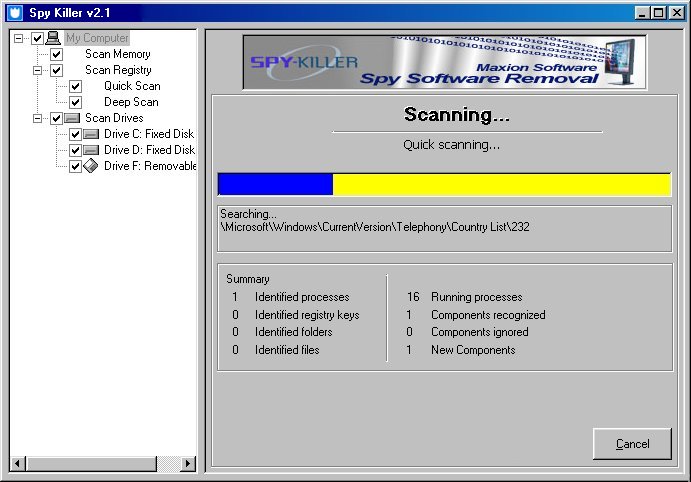Click the monitor image in the Spy-Killer banner
Screen dimensions: 691x482
click(x=622, y=62)
